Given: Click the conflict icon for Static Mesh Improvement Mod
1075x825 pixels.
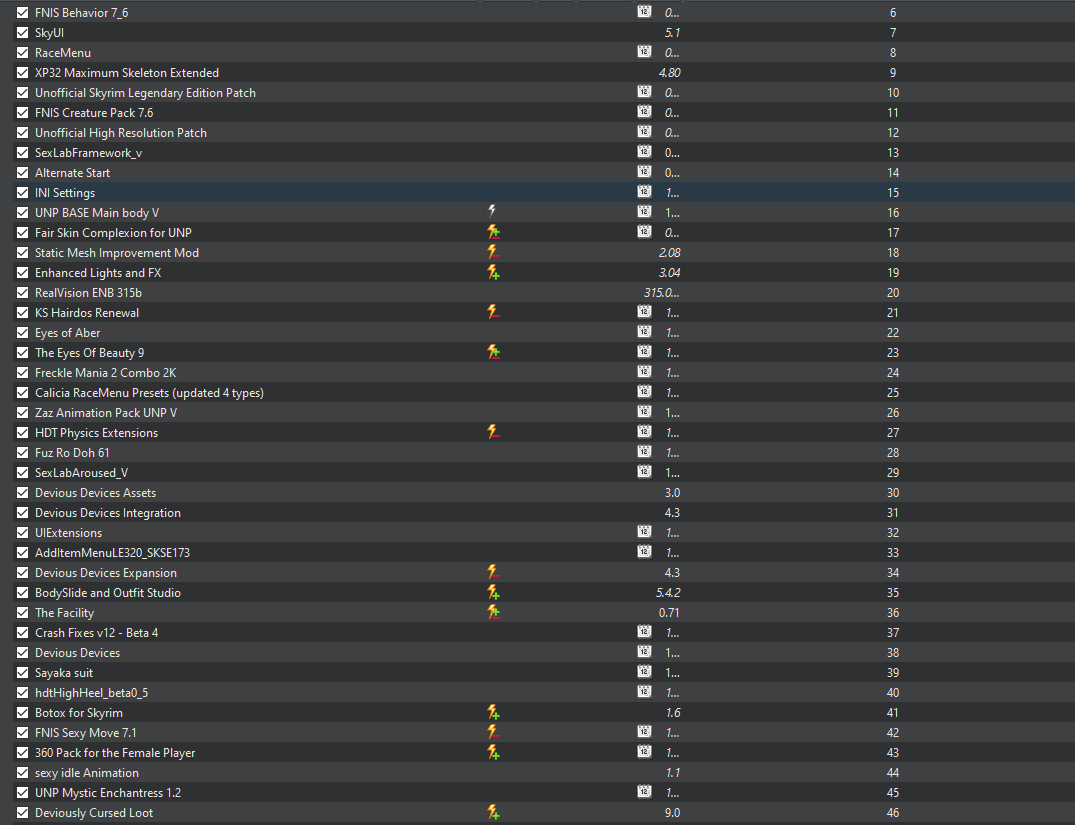Looking at the screenshot, I should pos(493,252).
